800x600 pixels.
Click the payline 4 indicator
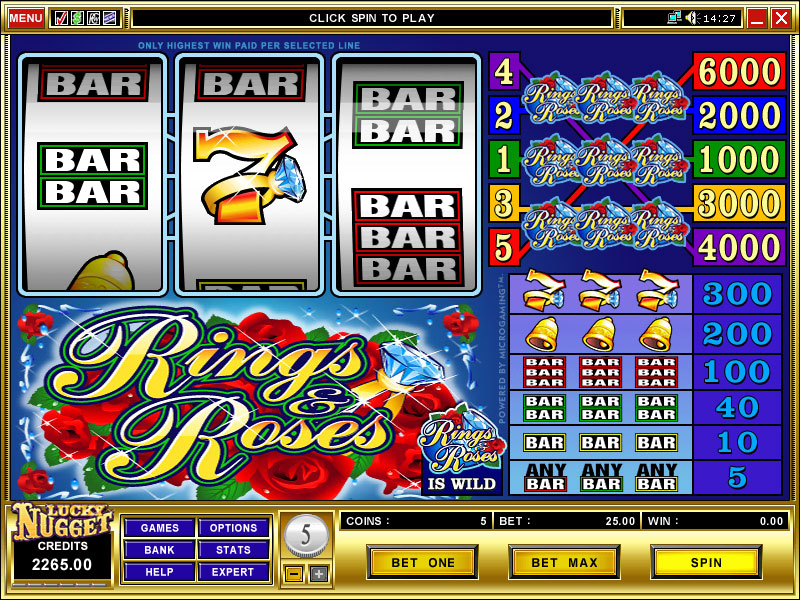504,71
